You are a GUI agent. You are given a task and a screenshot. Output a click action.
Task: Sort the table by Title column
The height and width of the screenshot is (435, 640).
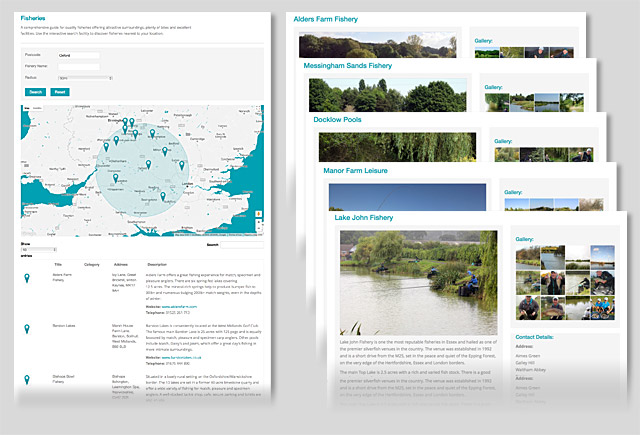[x=58, y=264]
